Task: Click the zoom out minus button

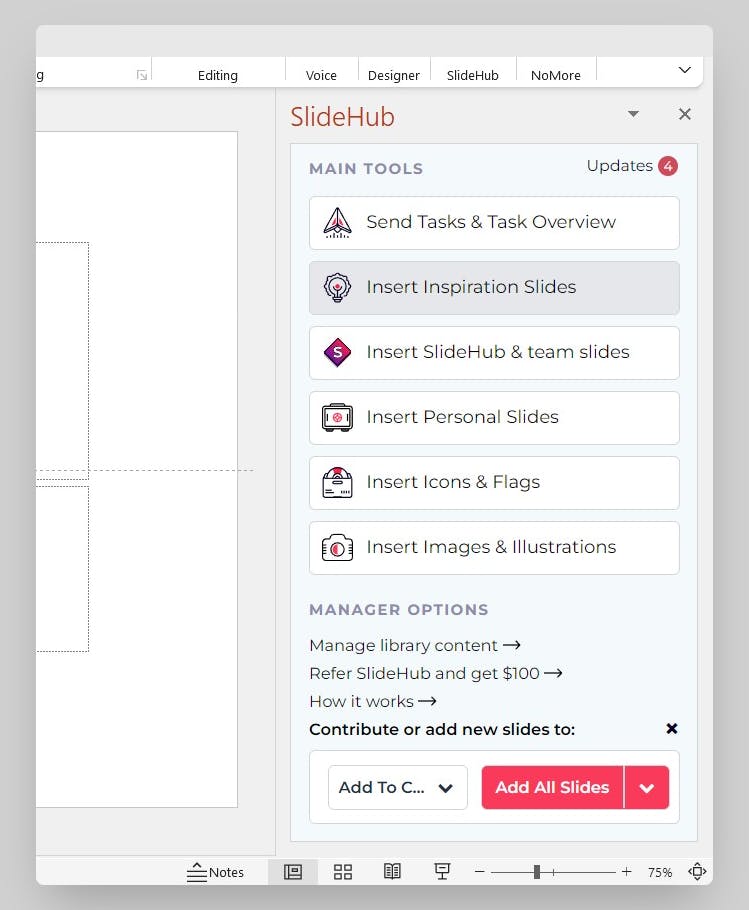Action: (479, 872)
